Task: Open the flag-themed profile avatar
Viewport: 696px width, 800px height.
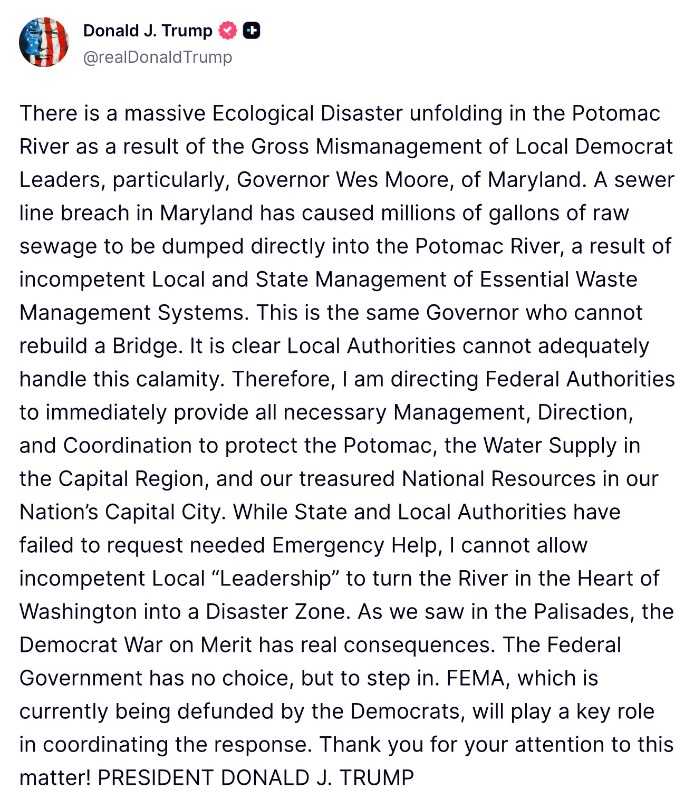Action: 44,43
